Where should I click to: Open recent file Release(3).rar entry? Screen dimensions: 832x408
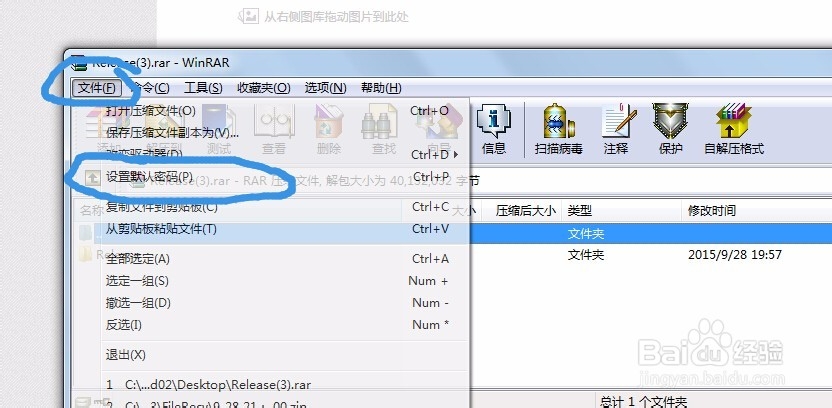(285, 384)
